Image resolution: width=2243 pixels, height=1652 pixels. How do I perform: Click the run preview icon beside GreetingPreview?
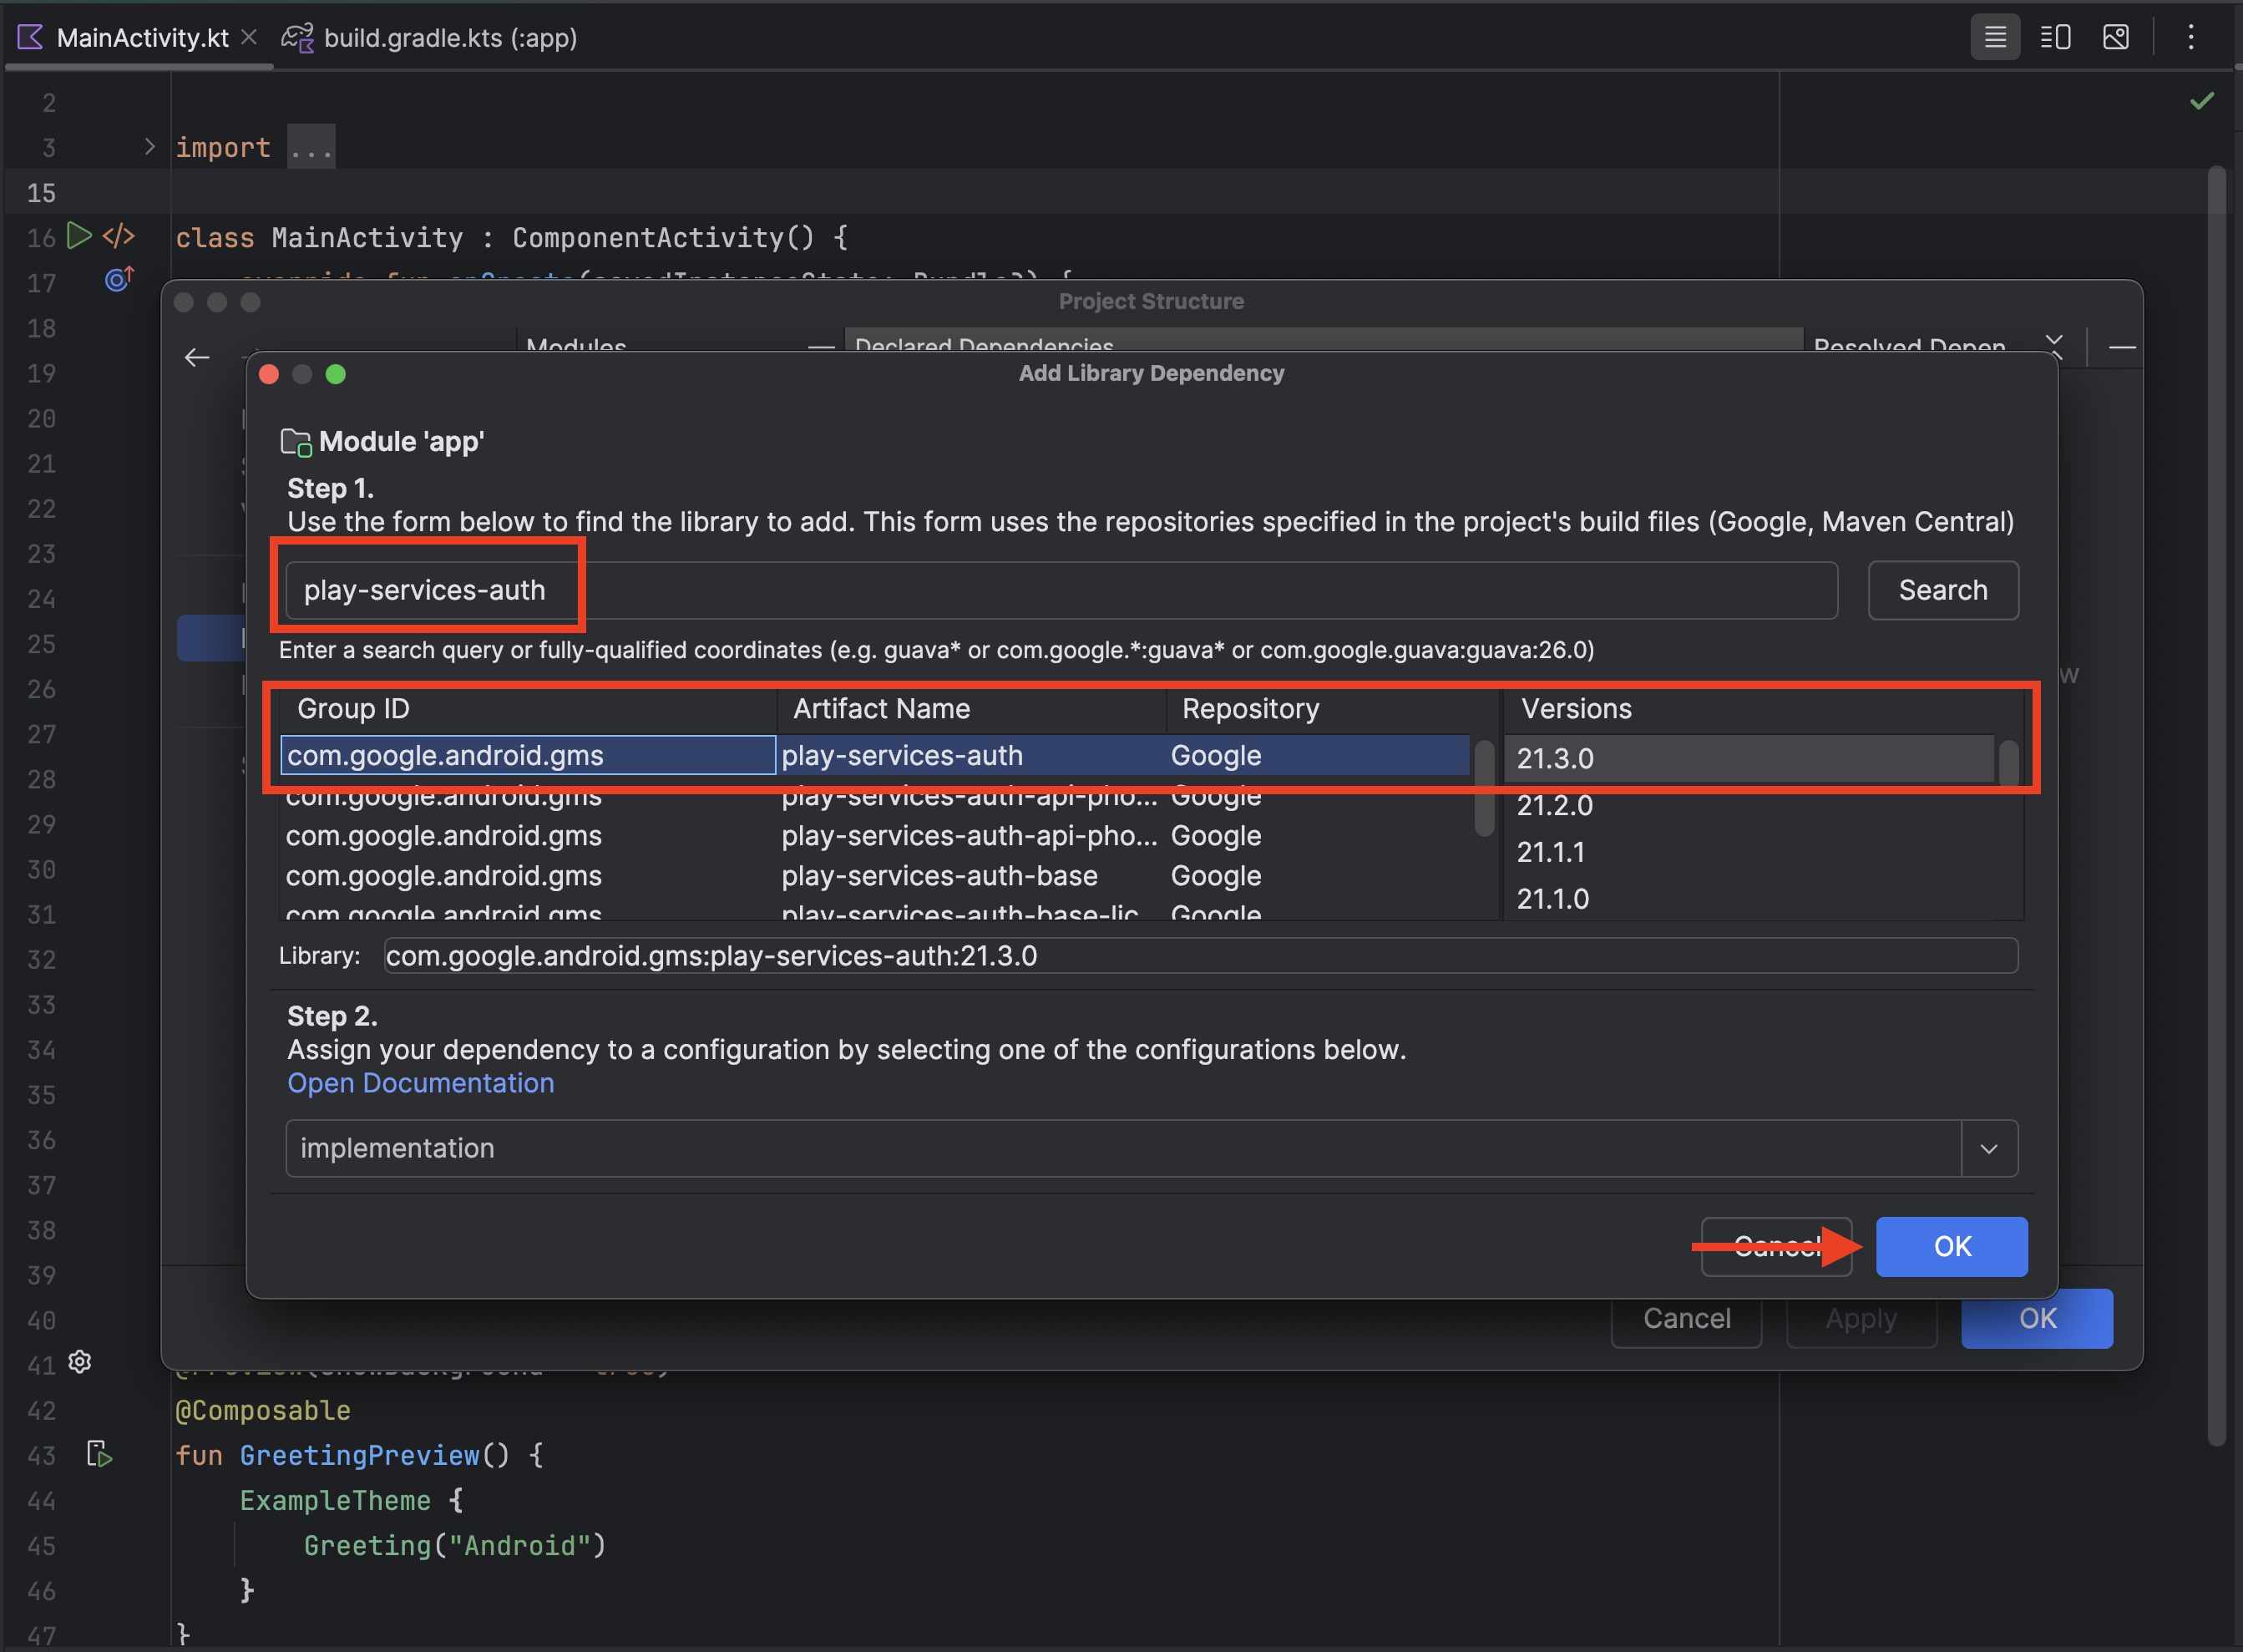coord(99,1454)
